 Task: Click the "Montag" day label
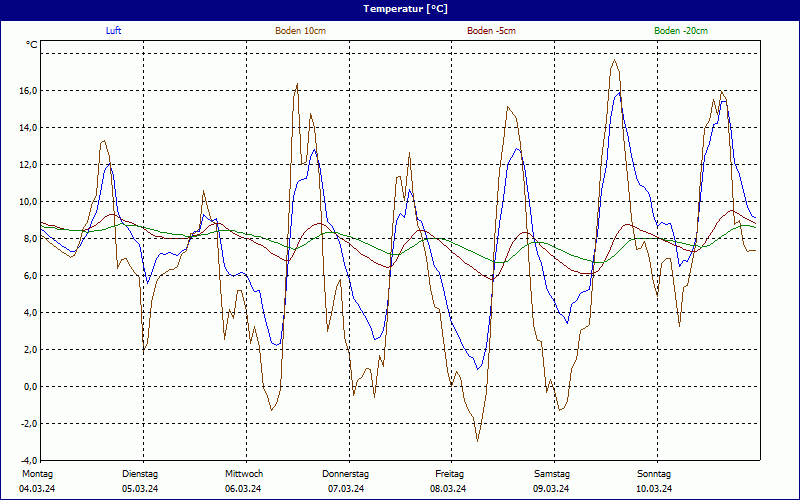pyautogui.click(x=37, y=474)
